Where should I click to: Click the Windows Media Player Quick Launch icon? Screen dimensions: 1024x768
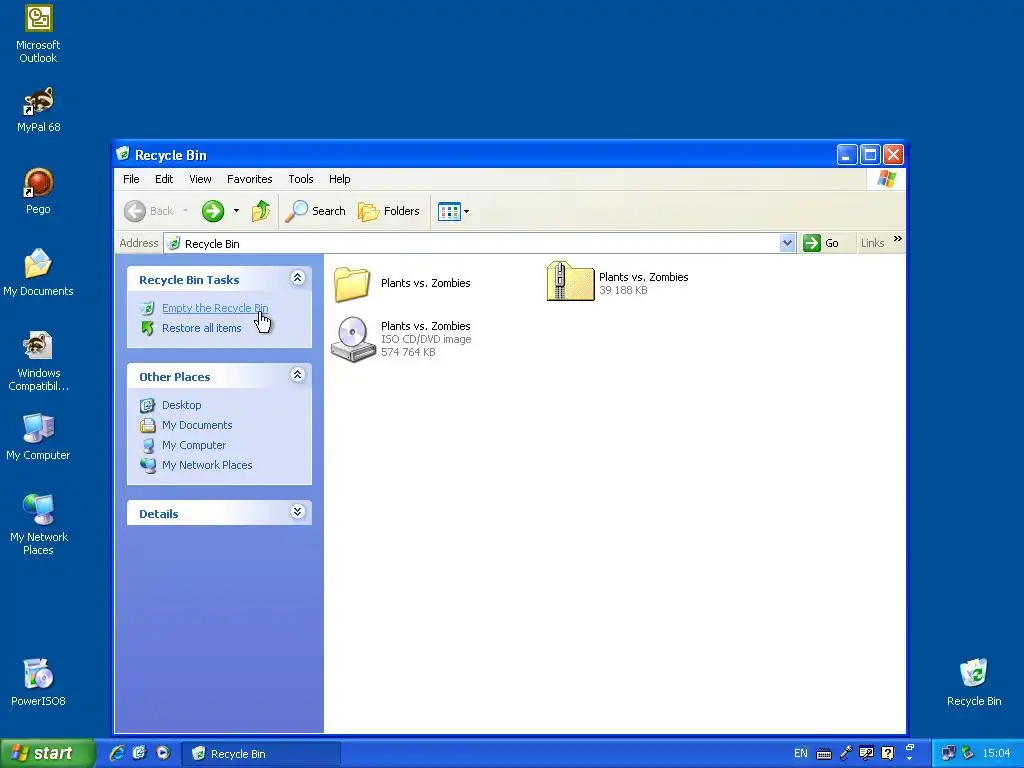tap(163, 753)
